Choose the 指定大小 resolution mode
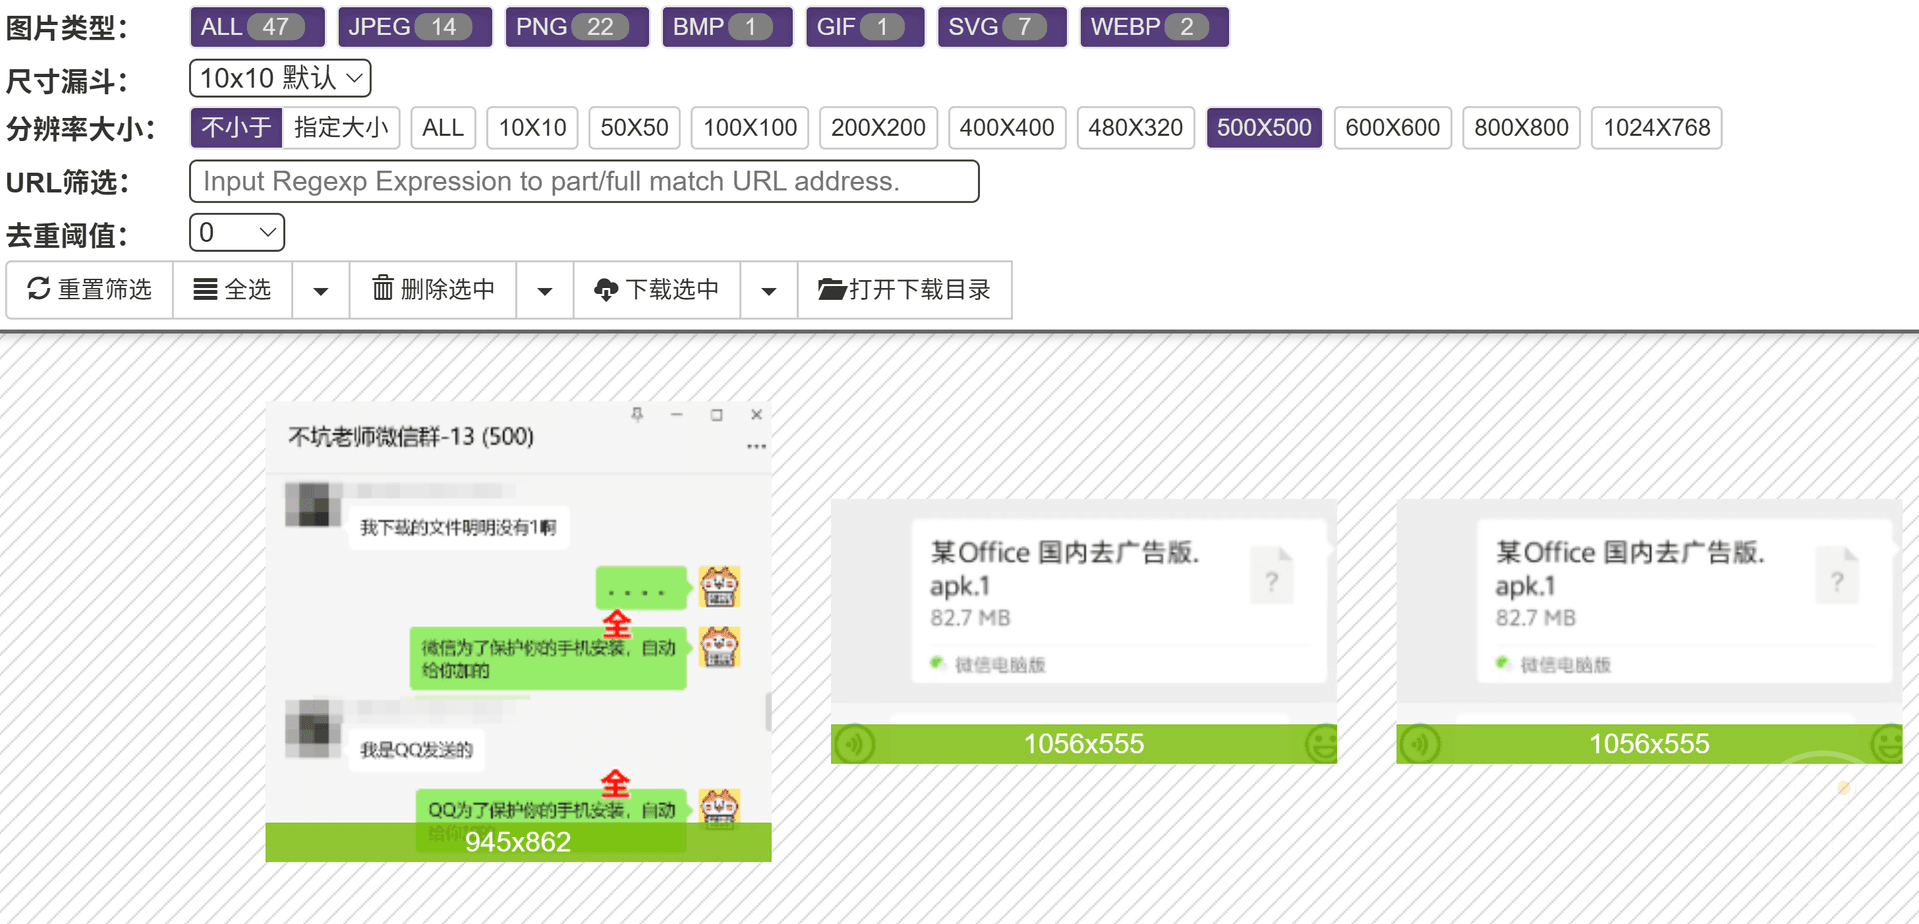1919x924 pixels. tap(341, 128)
